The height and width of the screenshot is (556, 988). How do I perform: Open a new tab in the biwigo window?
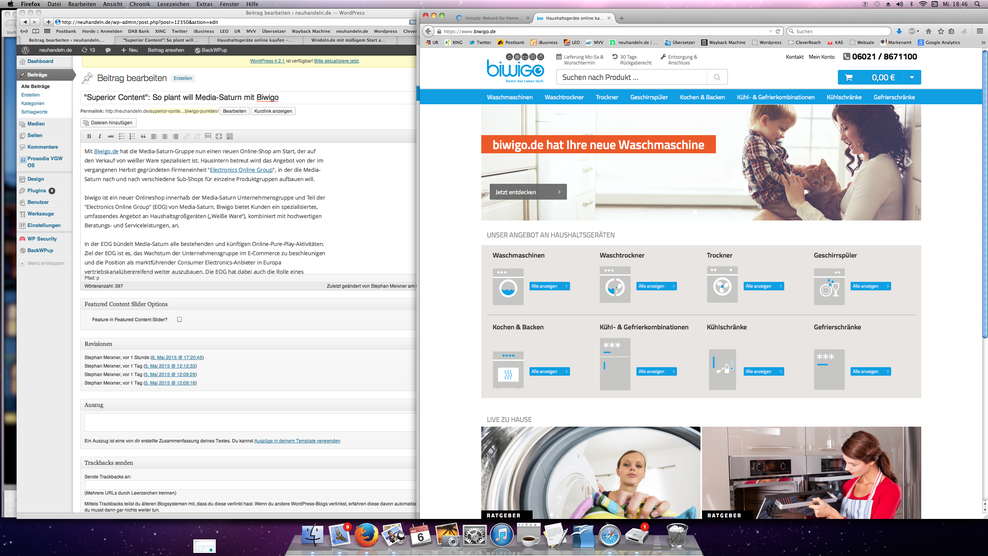coord(621,18)
